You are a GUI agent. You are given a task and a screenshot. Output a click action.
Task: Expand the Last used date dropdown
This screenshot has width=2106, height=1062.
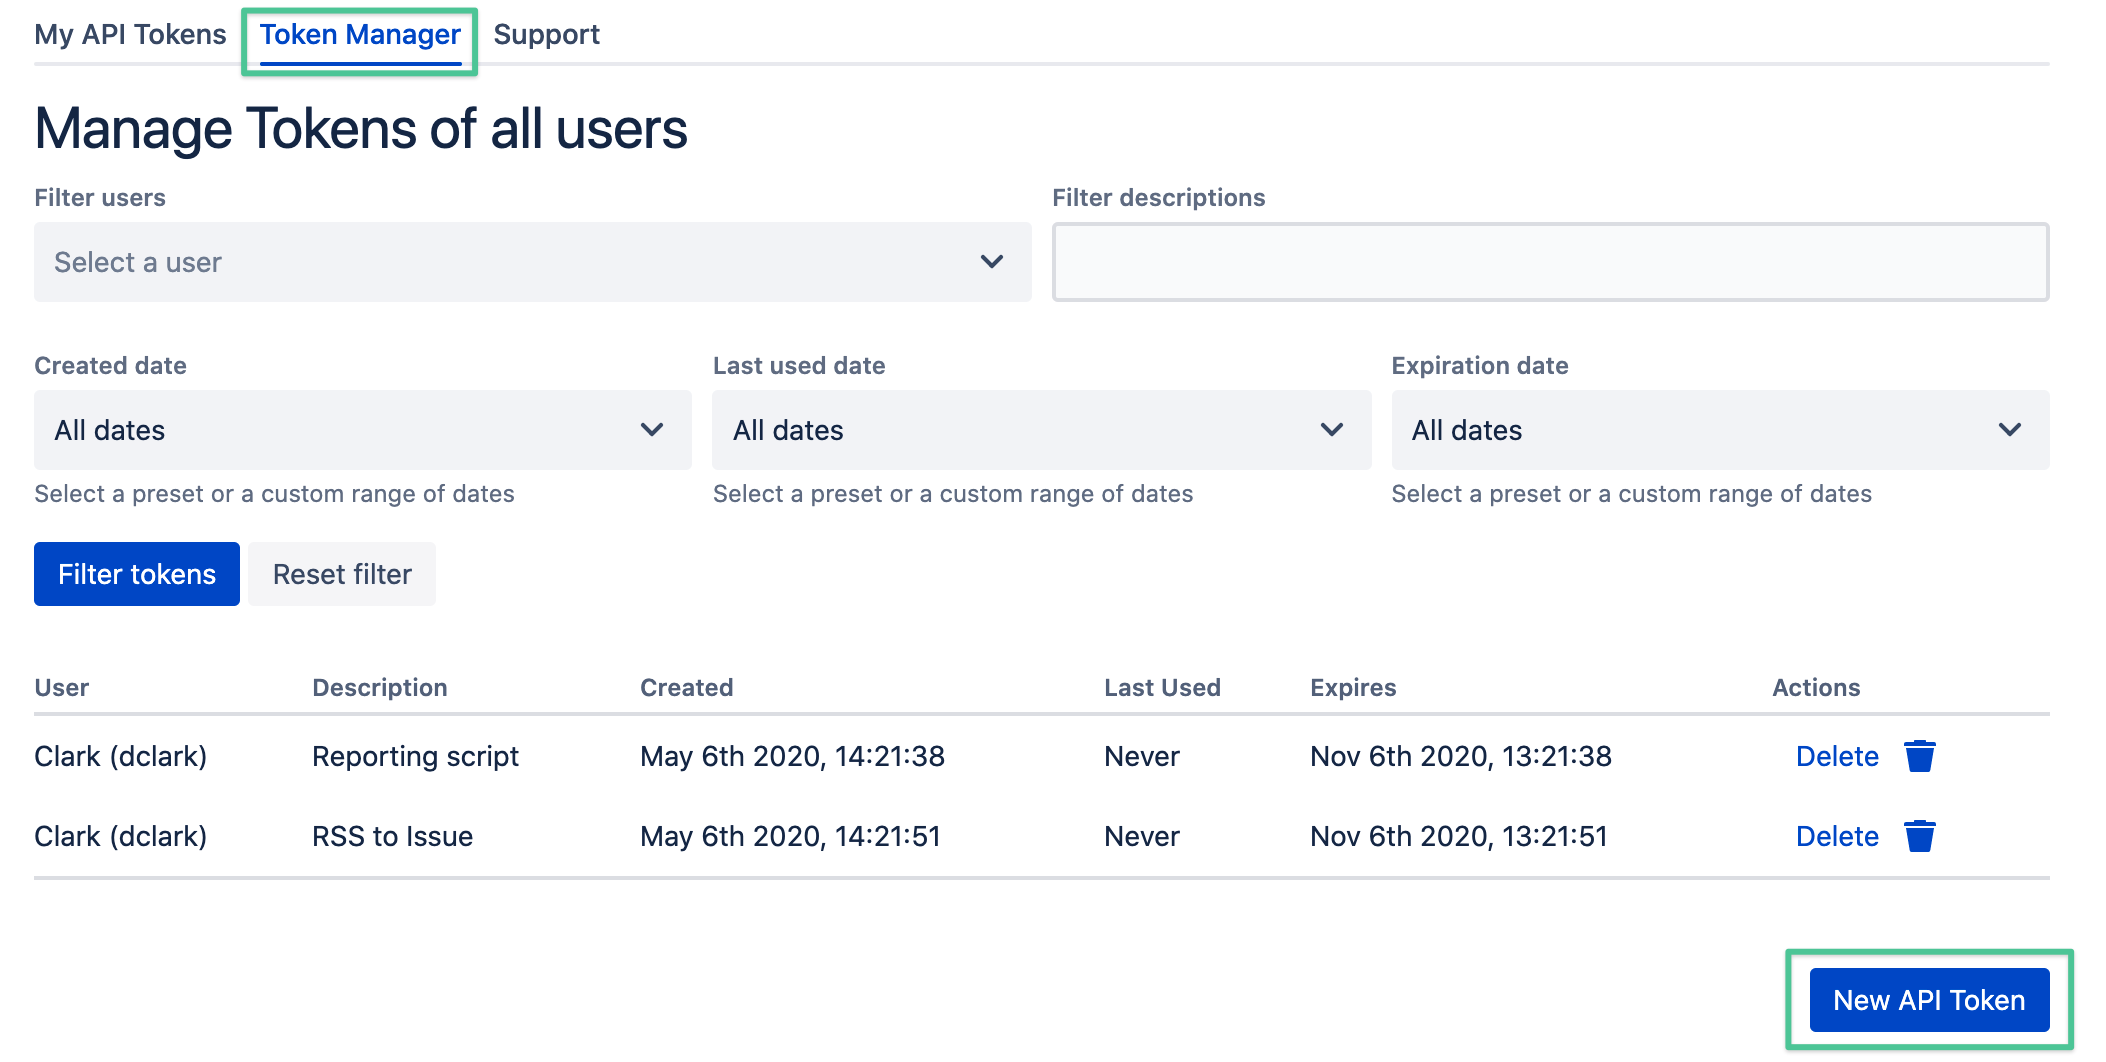(x=1020, y=430)
